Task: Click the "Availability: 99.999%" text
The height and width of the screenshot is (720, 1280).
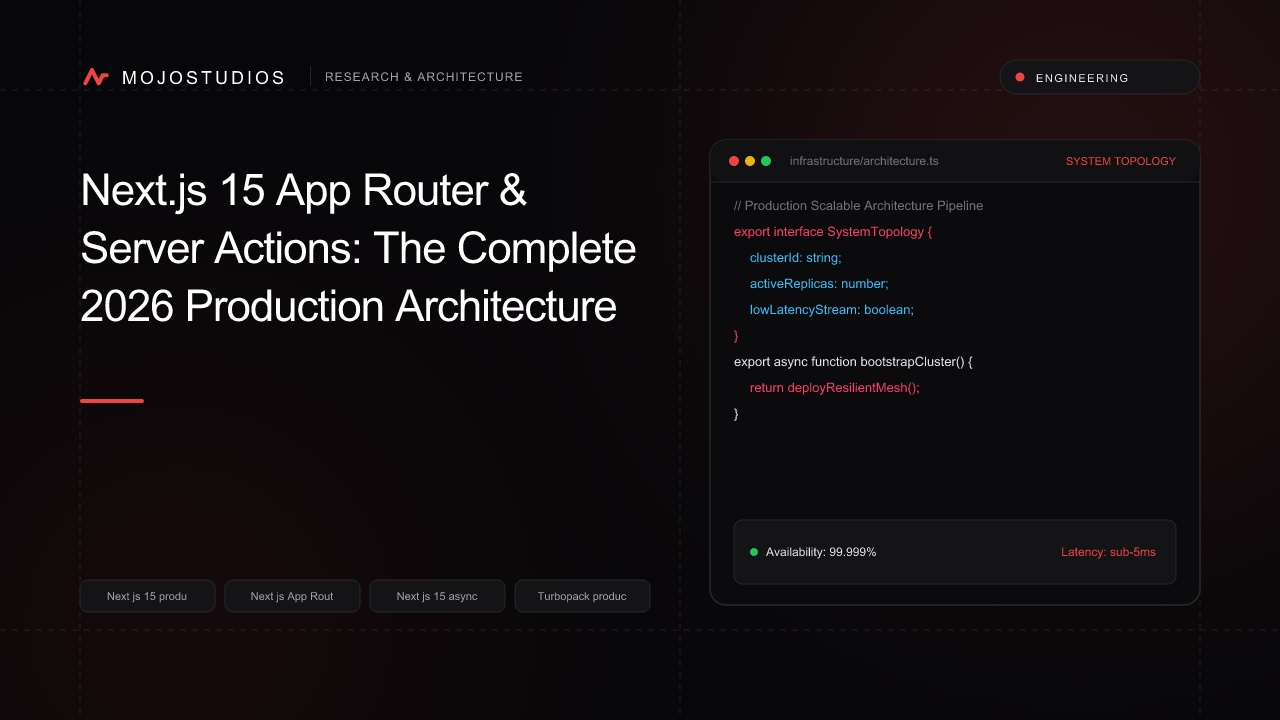Action: point(821,552)
